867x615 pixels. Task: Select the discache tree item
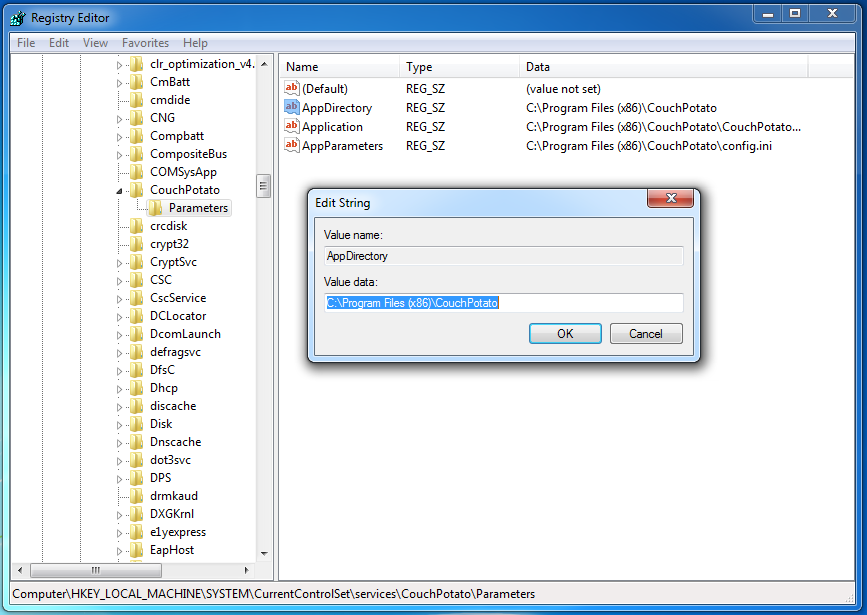[173, 406]
